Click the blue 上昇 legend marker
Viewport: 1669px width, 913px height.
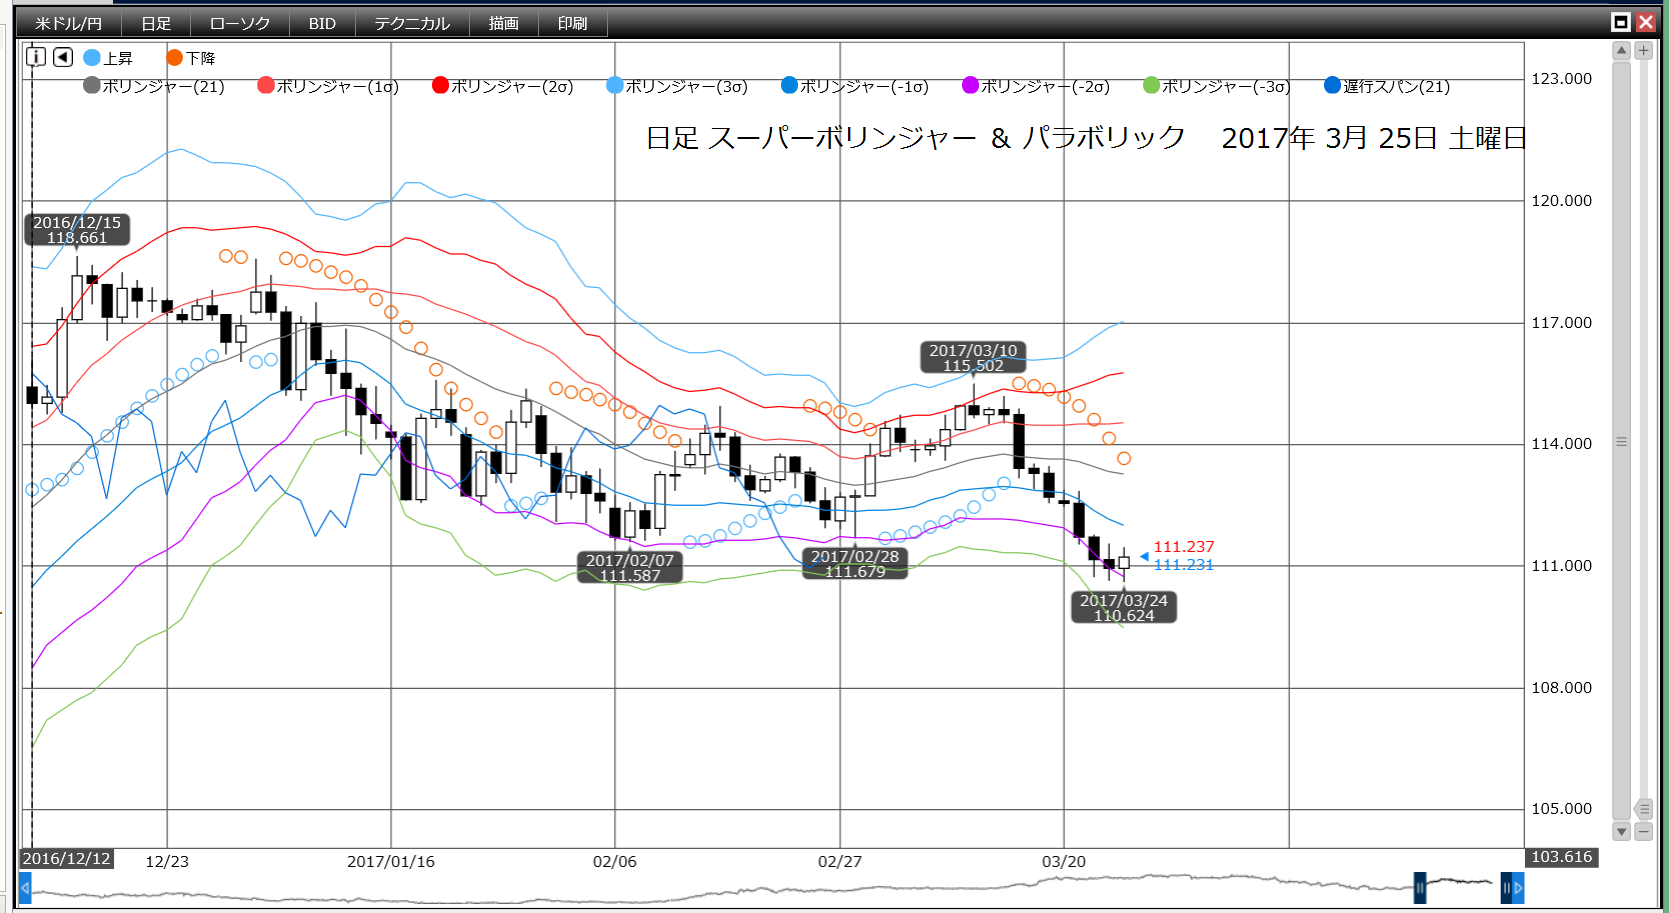[x=92, y=58]
